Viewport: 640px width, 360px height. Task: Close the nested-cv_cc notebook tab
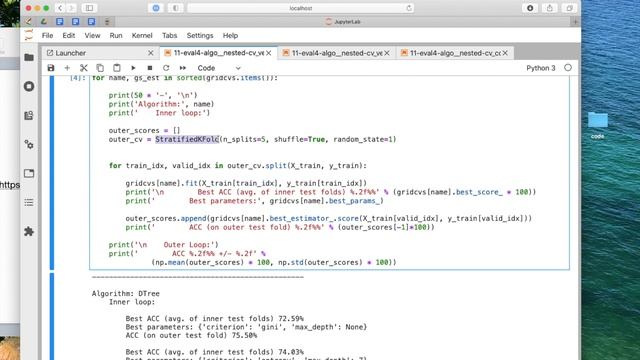[x=505, y=53]
